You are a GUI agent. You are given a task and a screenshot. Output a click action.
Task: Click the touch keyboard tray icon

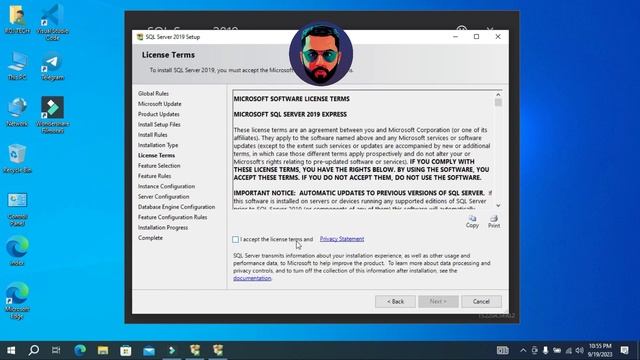(502, 350)
